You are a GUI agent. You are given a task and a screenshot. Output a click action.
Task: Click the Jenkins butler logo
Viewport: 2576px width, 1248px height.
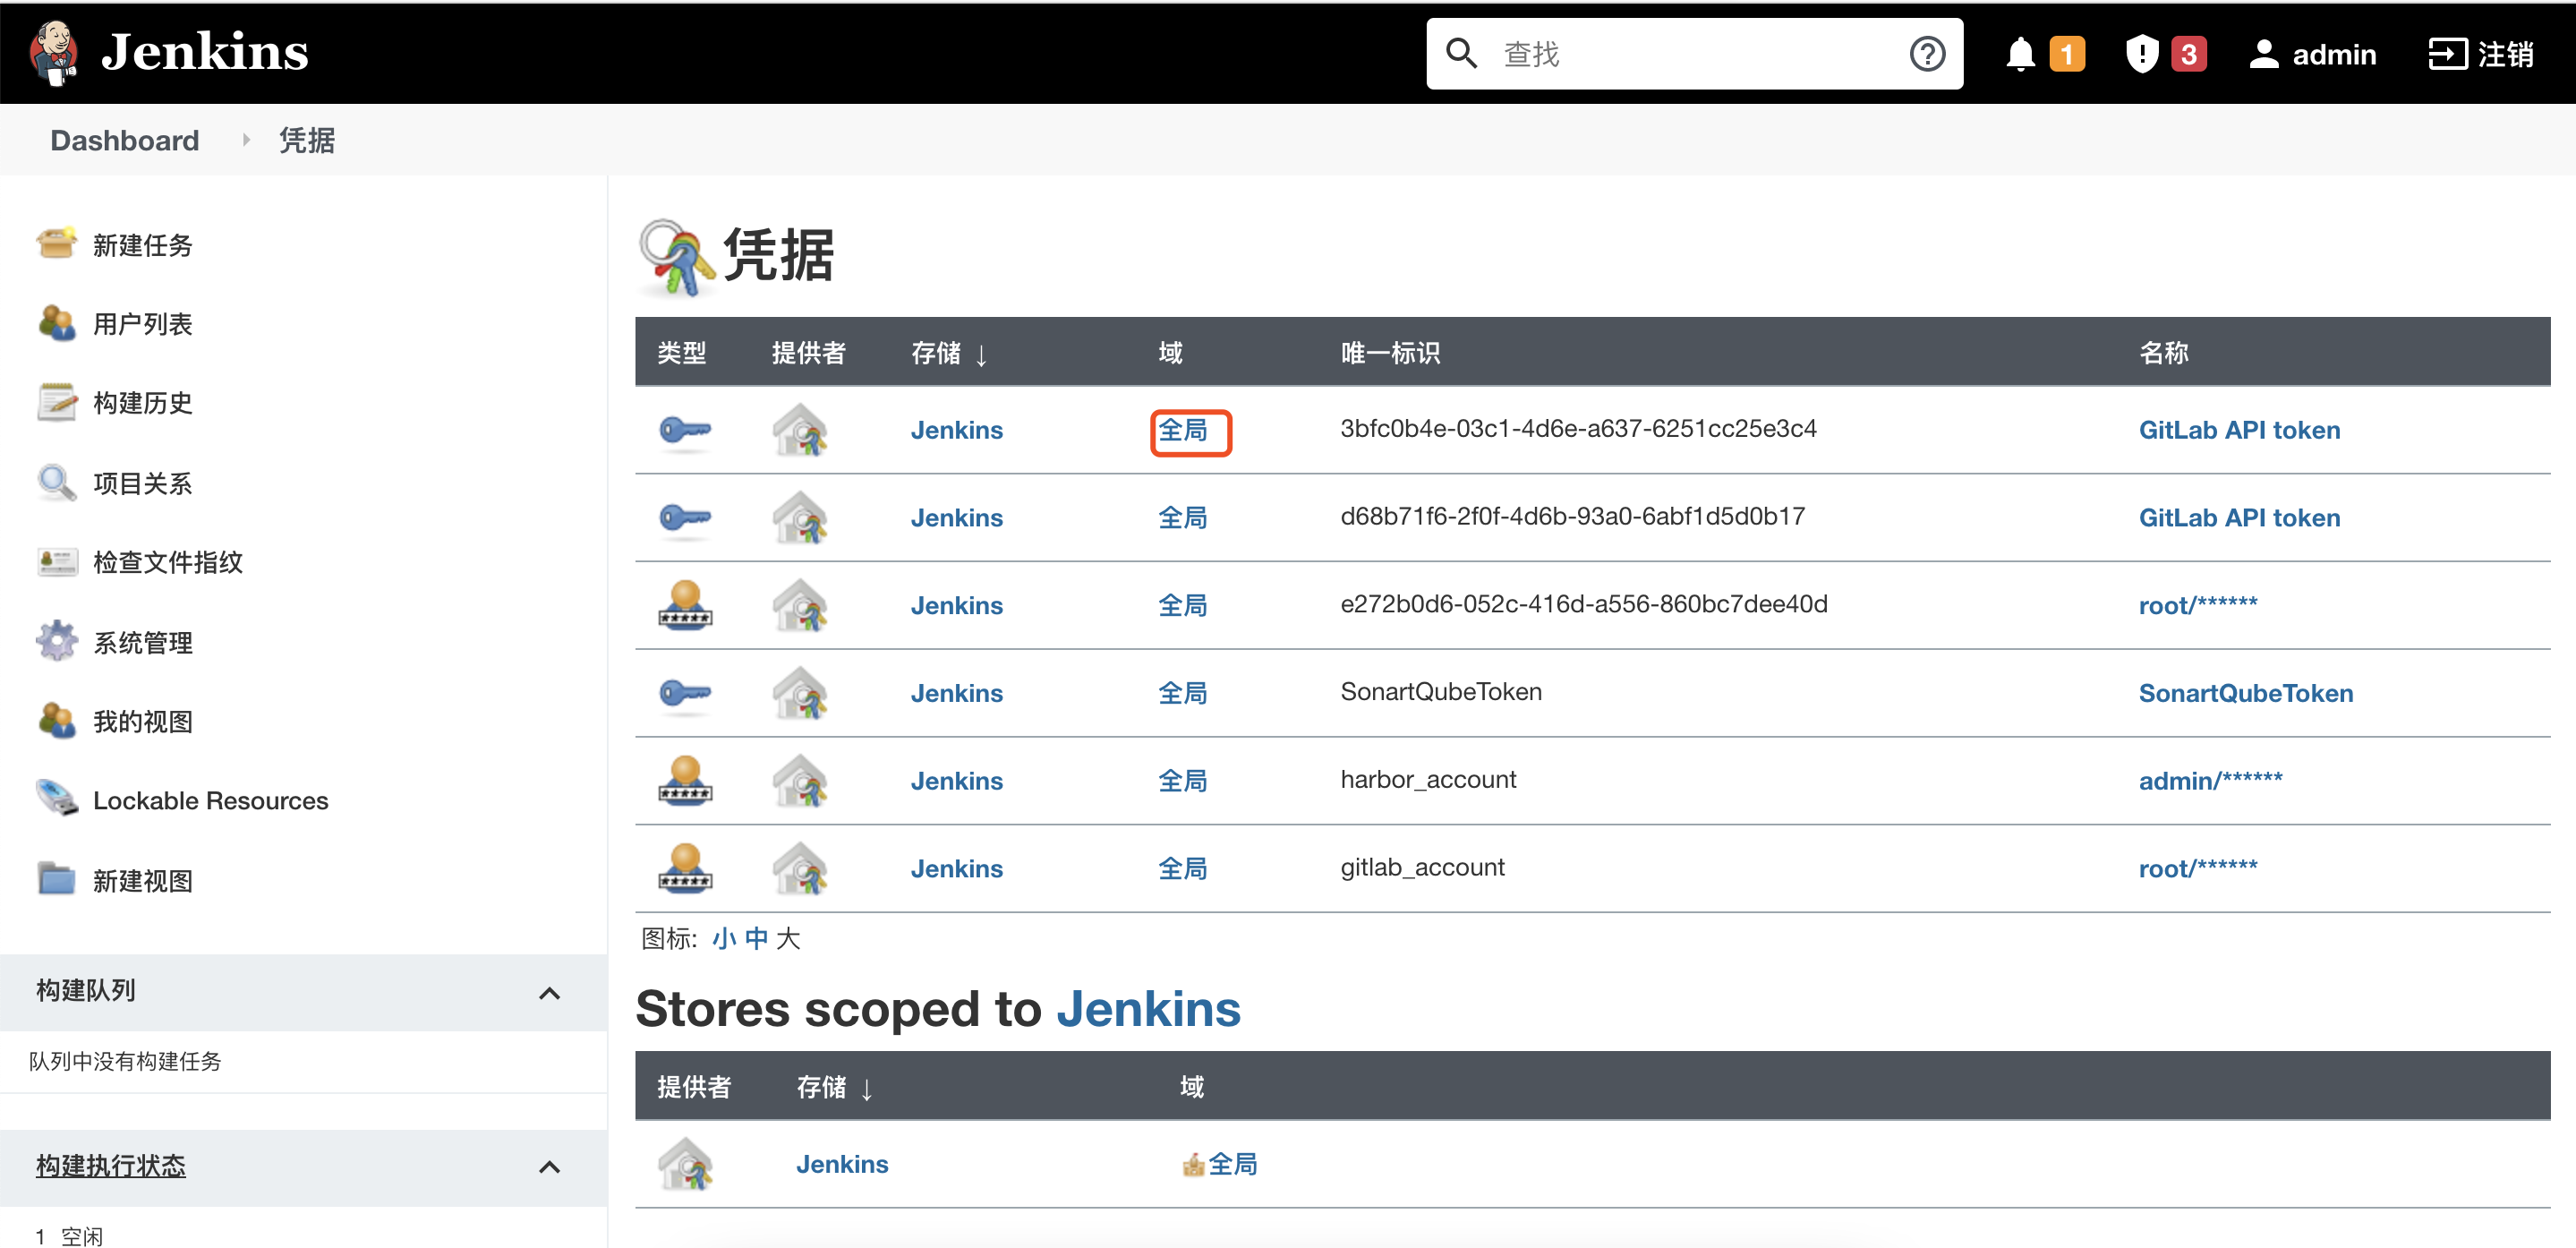(55, 52)
